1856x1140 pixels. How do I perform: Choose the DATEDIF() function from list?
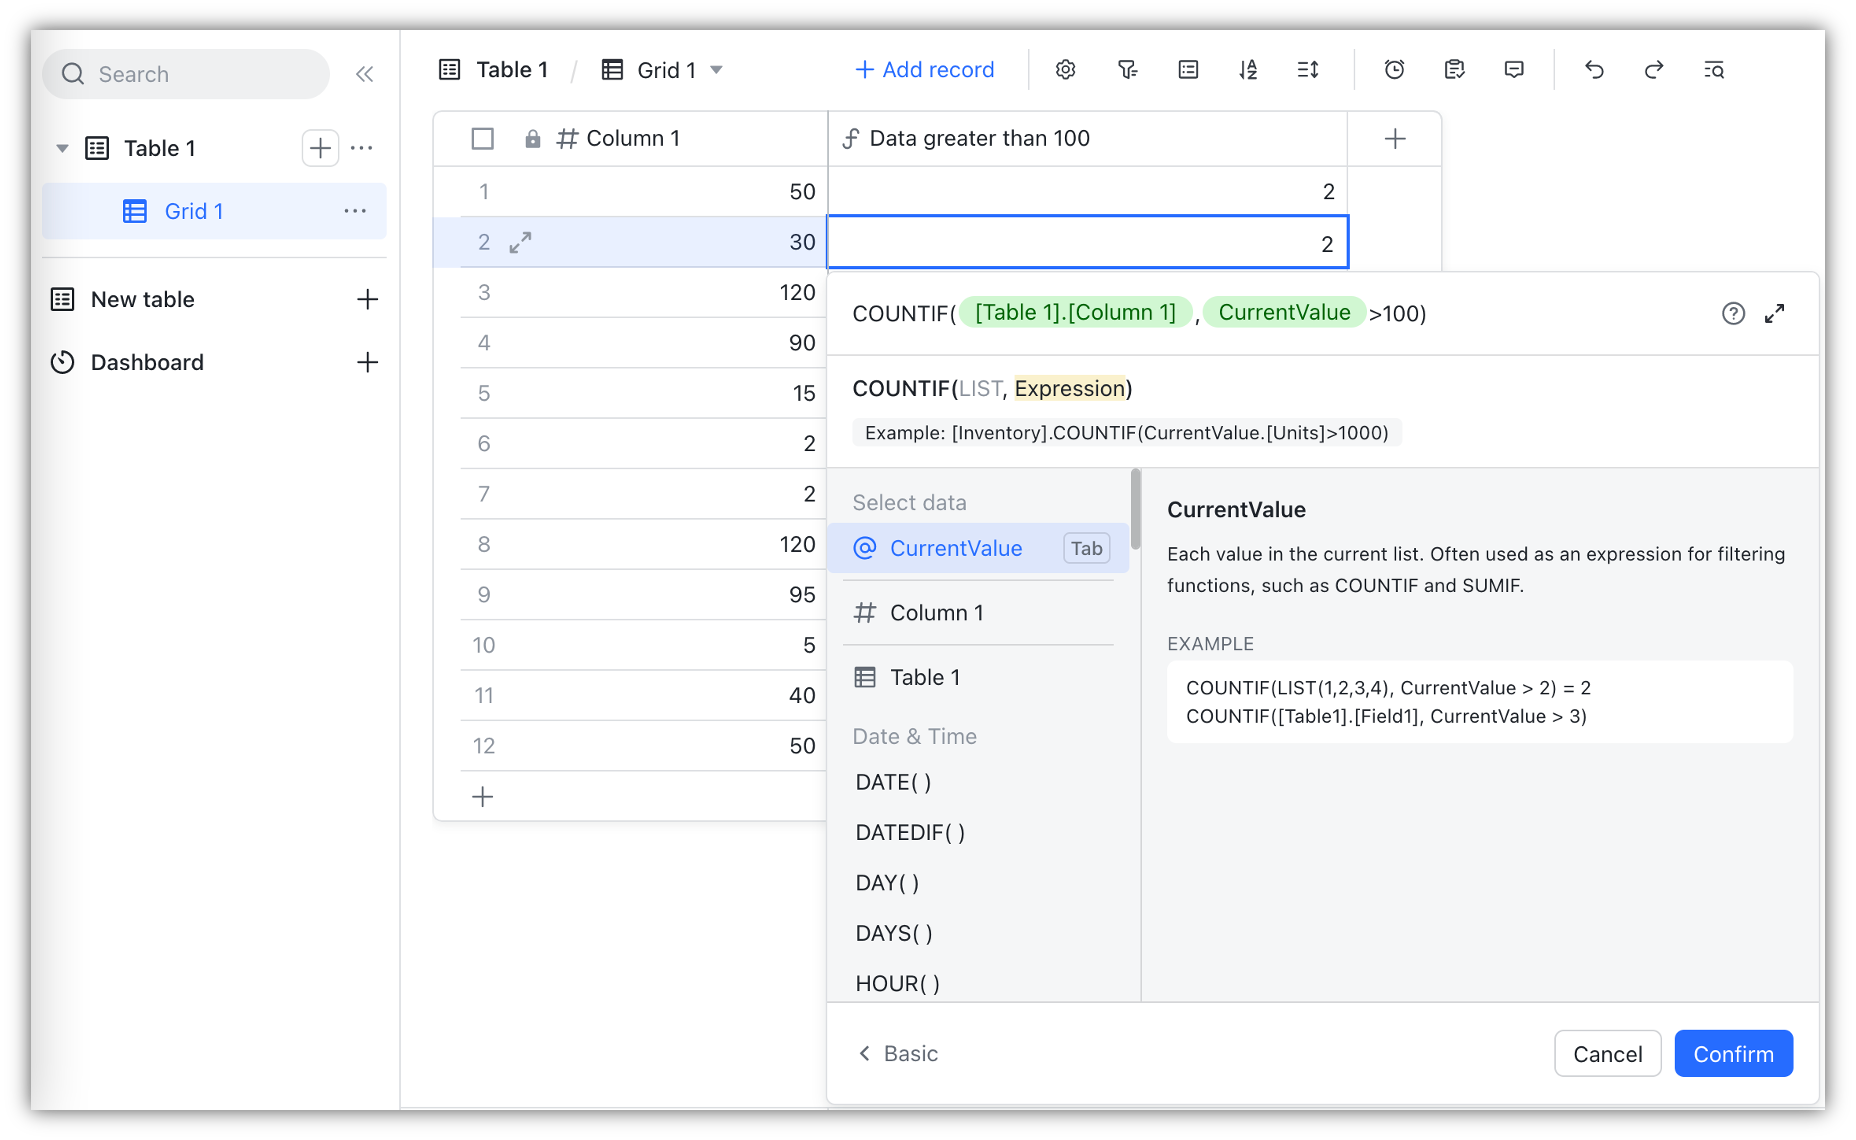[x=910, y=833]
